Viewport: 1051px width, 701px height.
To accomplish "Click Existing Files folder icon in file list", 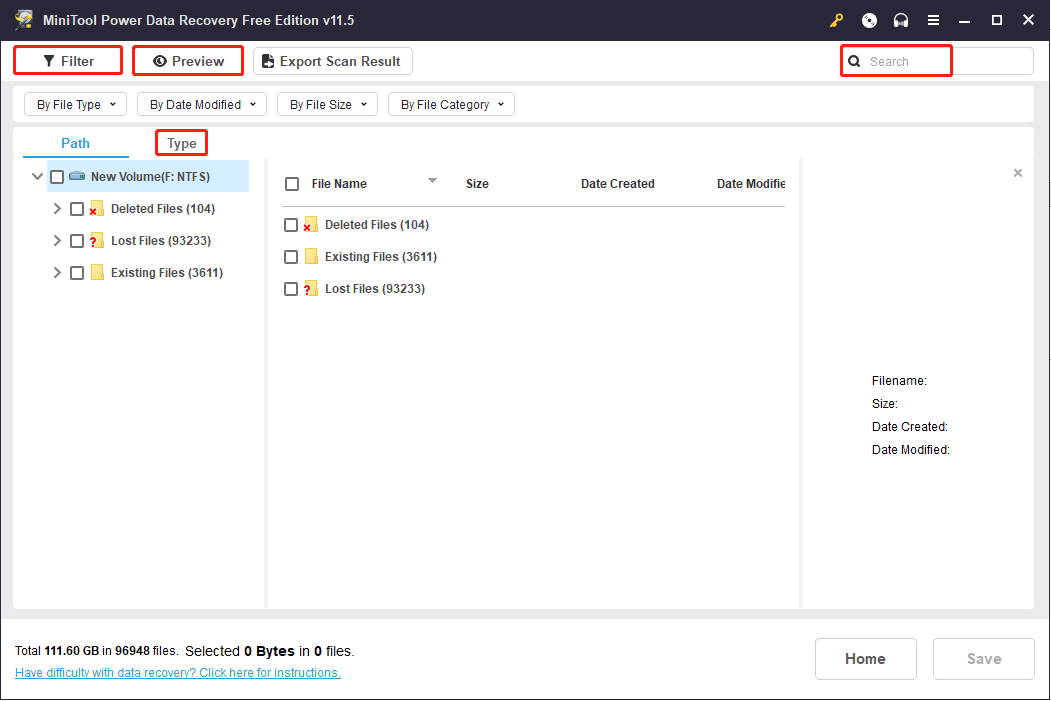I will click(311, 256).
